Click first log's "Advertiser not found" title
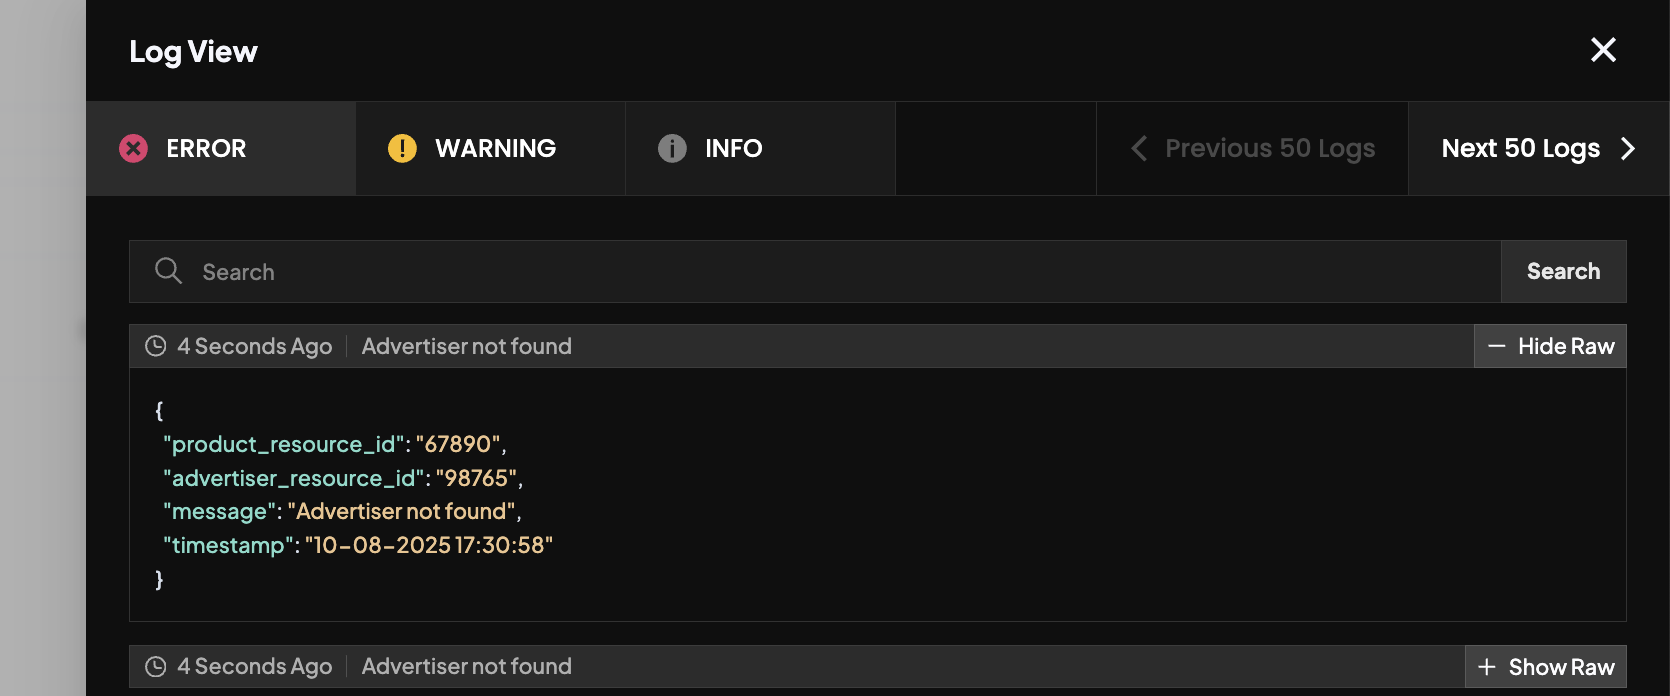 tap(466, 346)
